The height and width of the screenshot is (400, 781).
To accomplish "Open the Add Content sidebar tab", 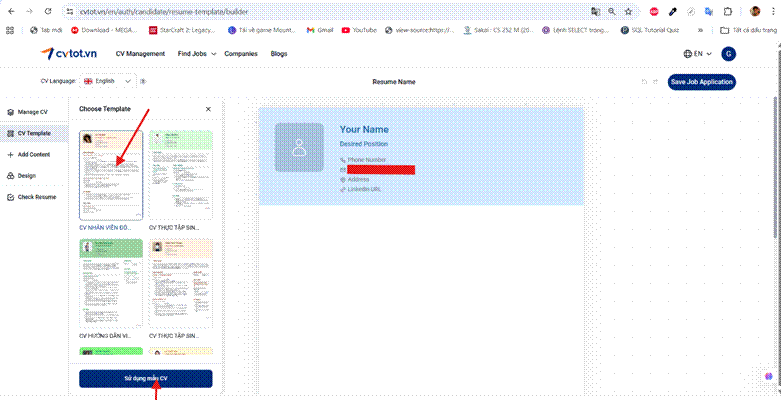I will (x=33, y=155).
